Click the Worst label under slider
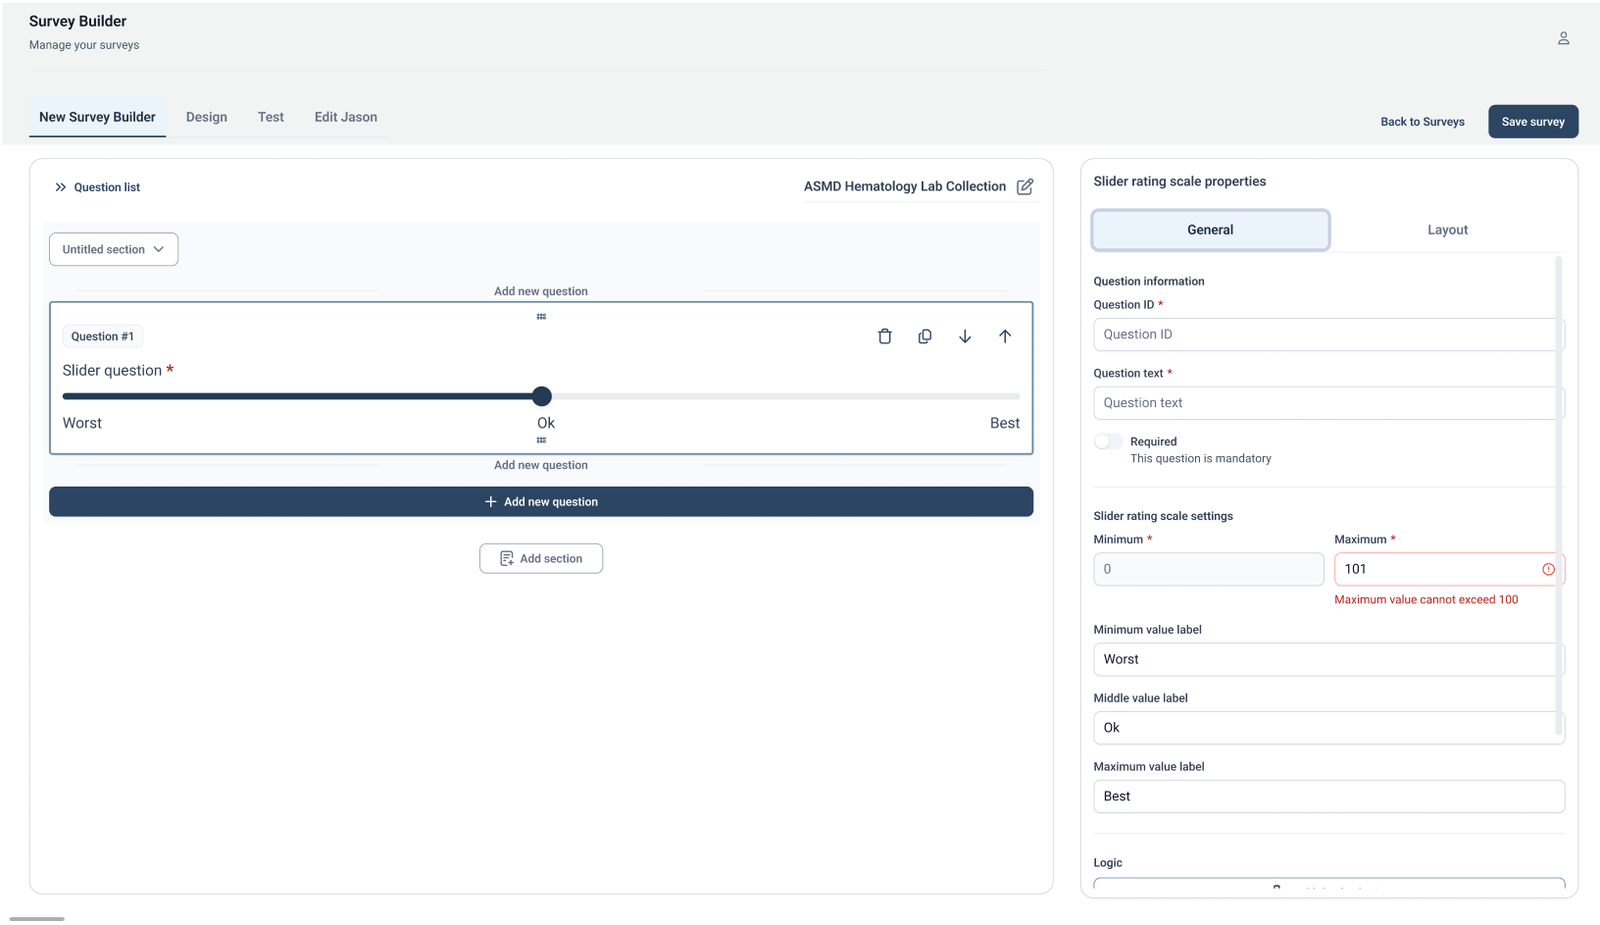Image resolution: width=1600 pixels, height=925 pixels. [82, 423]
